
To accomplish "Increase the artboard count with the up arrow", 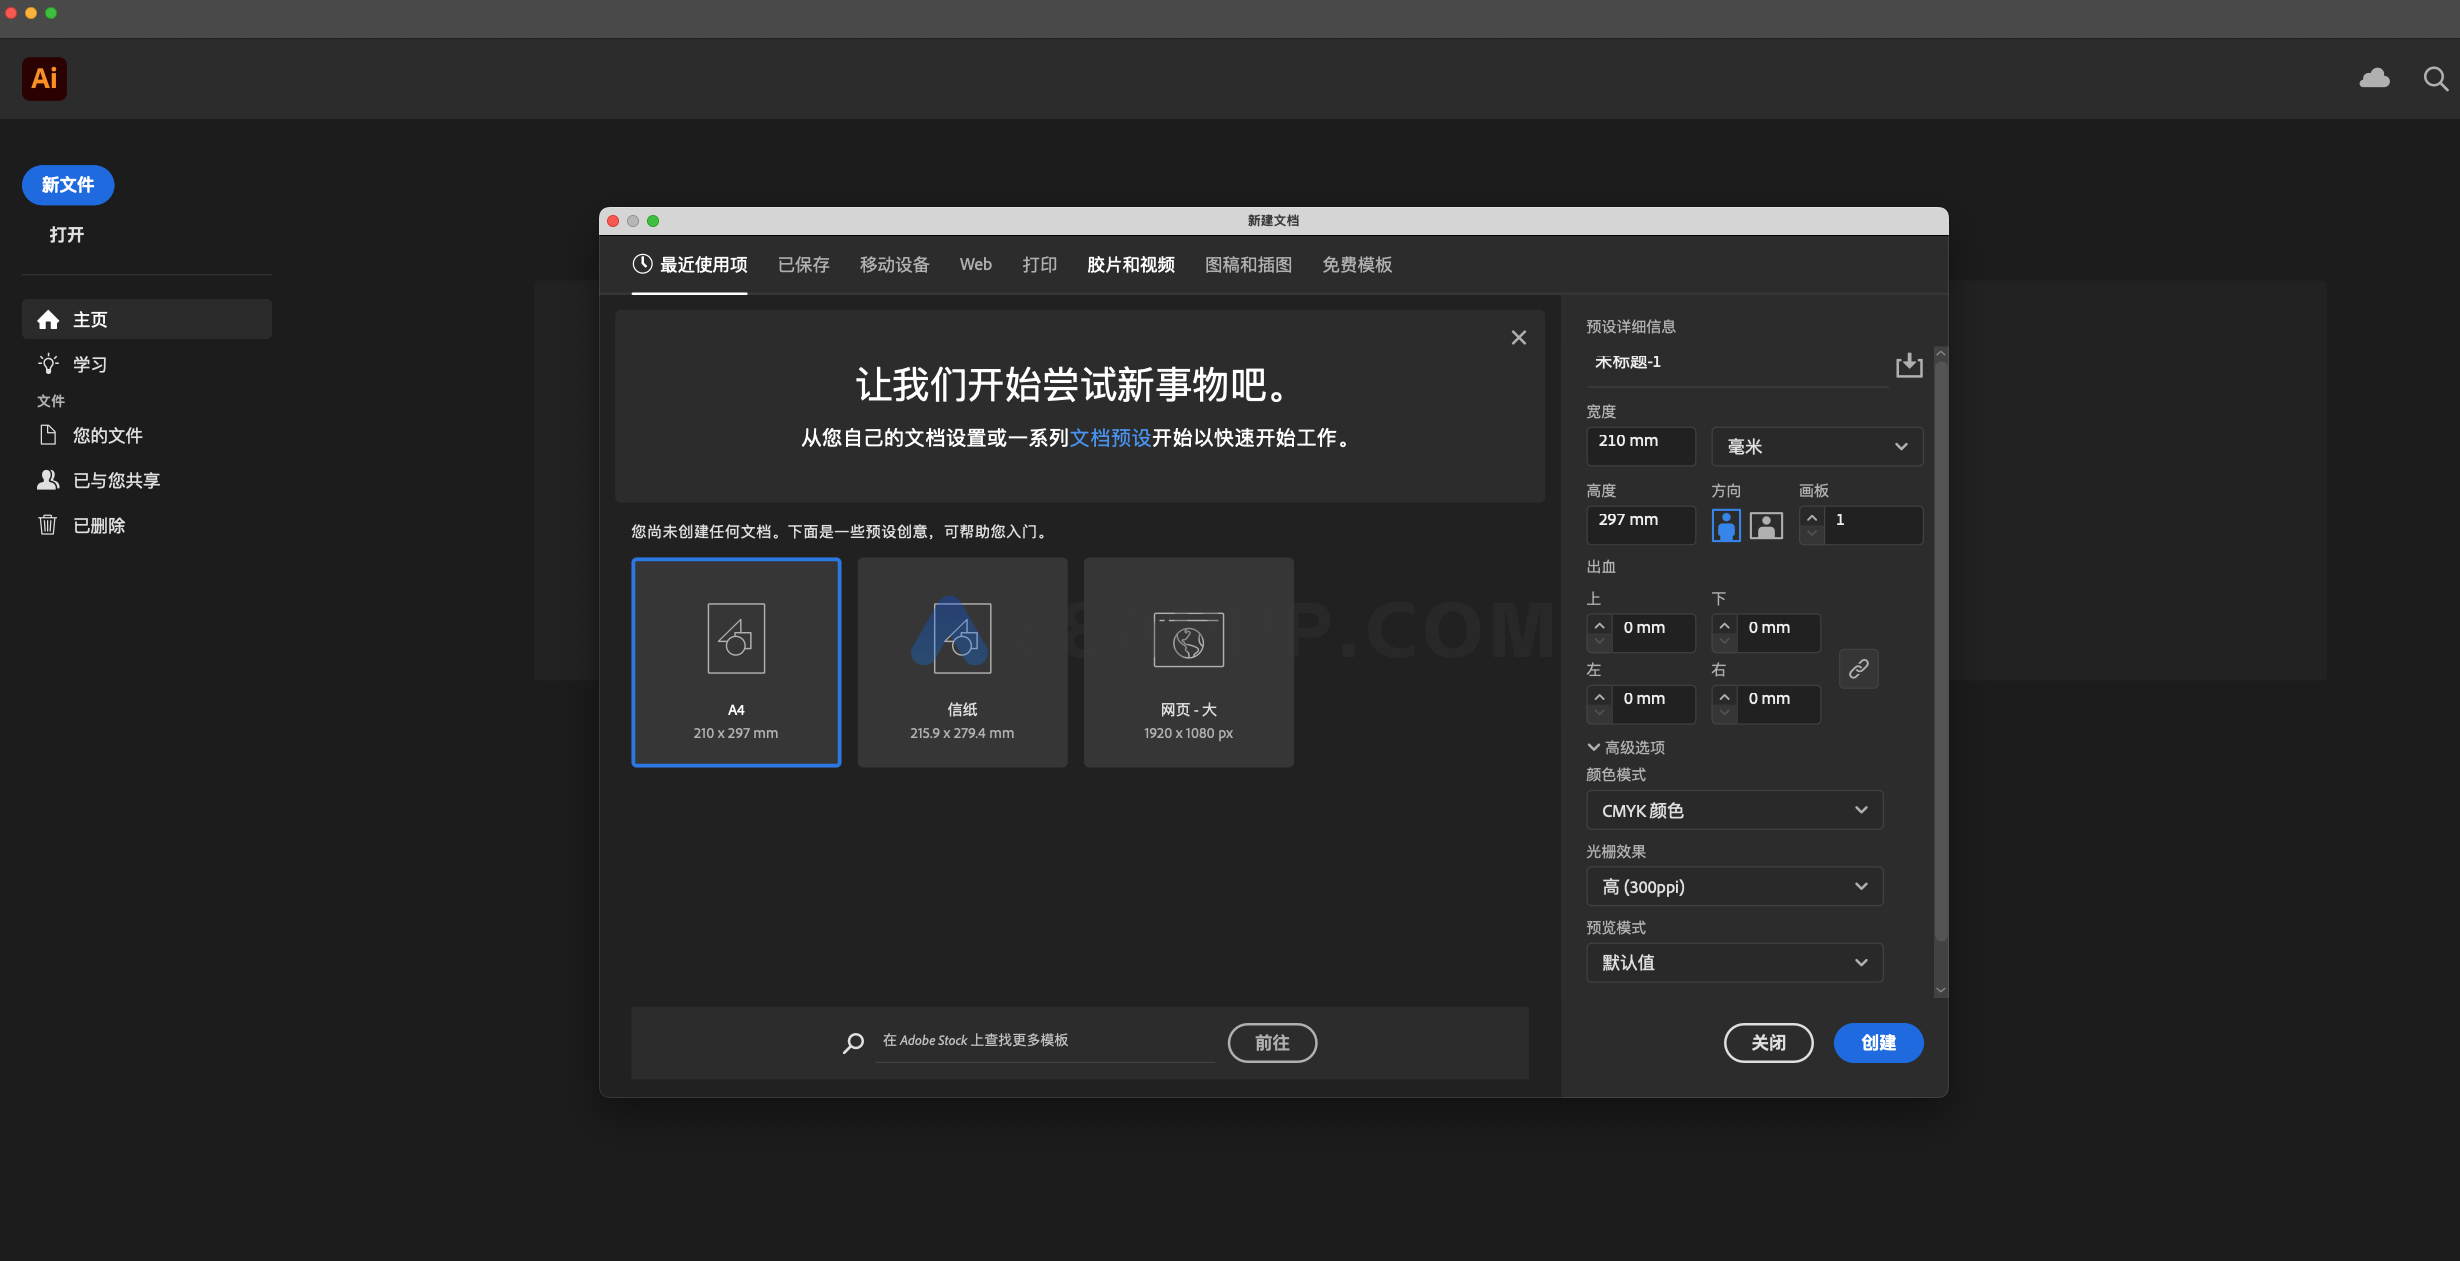I will coord(1812,517).
